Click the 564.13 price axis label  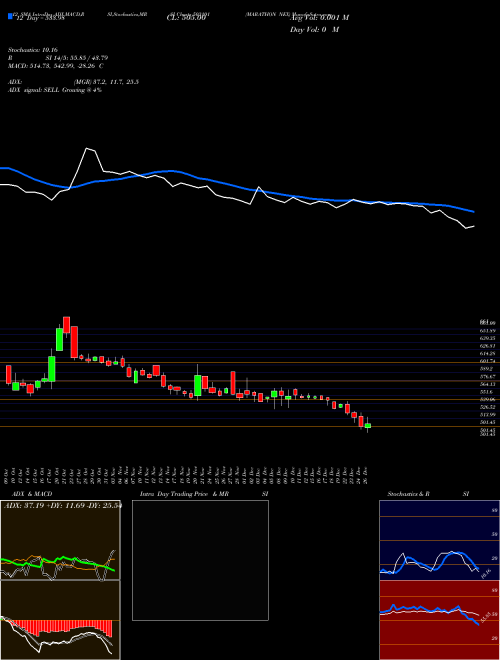pyautogui.click(x=489, y=384)
